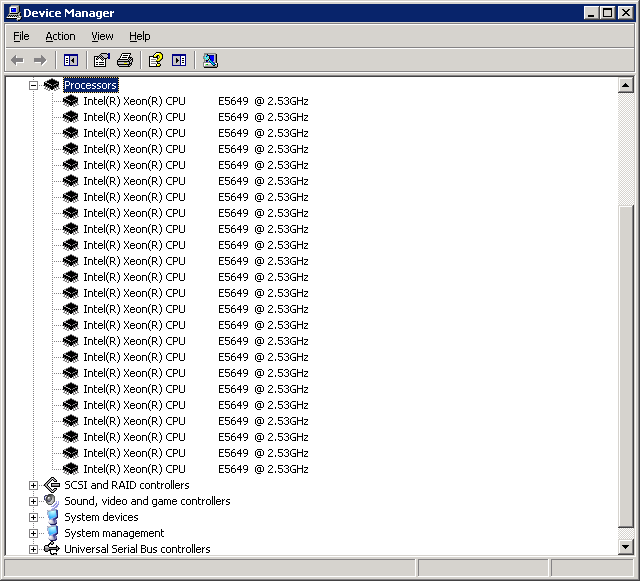Click Scan for hardware changes icon

click(210, 60)
